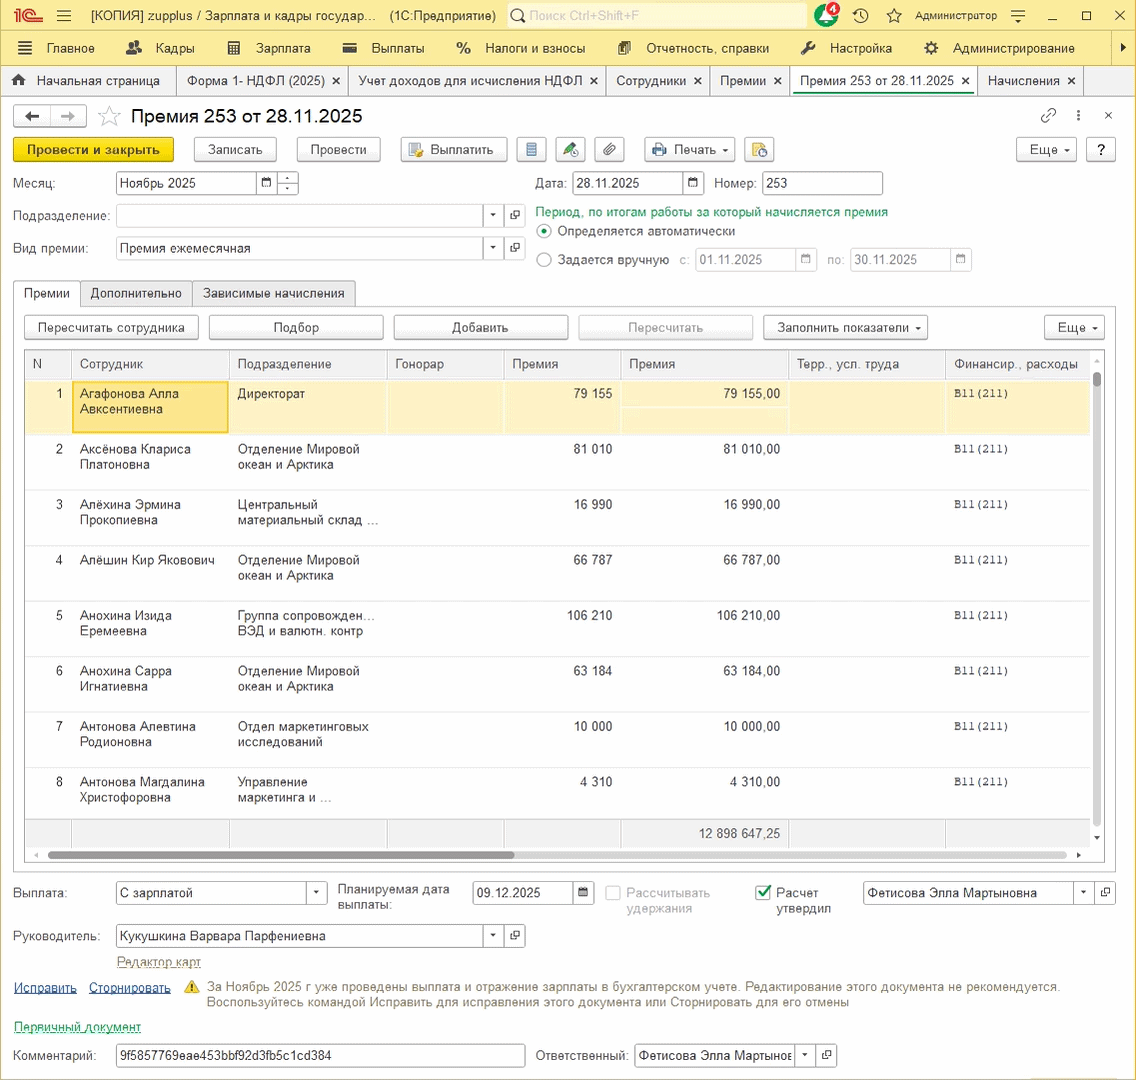Click the Исправить link
The image size is (1136, 1080).
coord(45,987)
